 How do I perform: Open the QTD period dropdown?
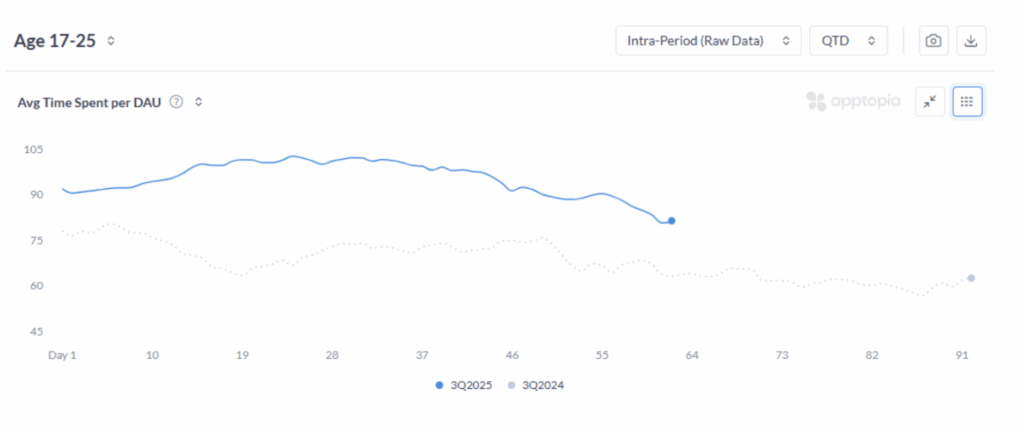[848, 41]
